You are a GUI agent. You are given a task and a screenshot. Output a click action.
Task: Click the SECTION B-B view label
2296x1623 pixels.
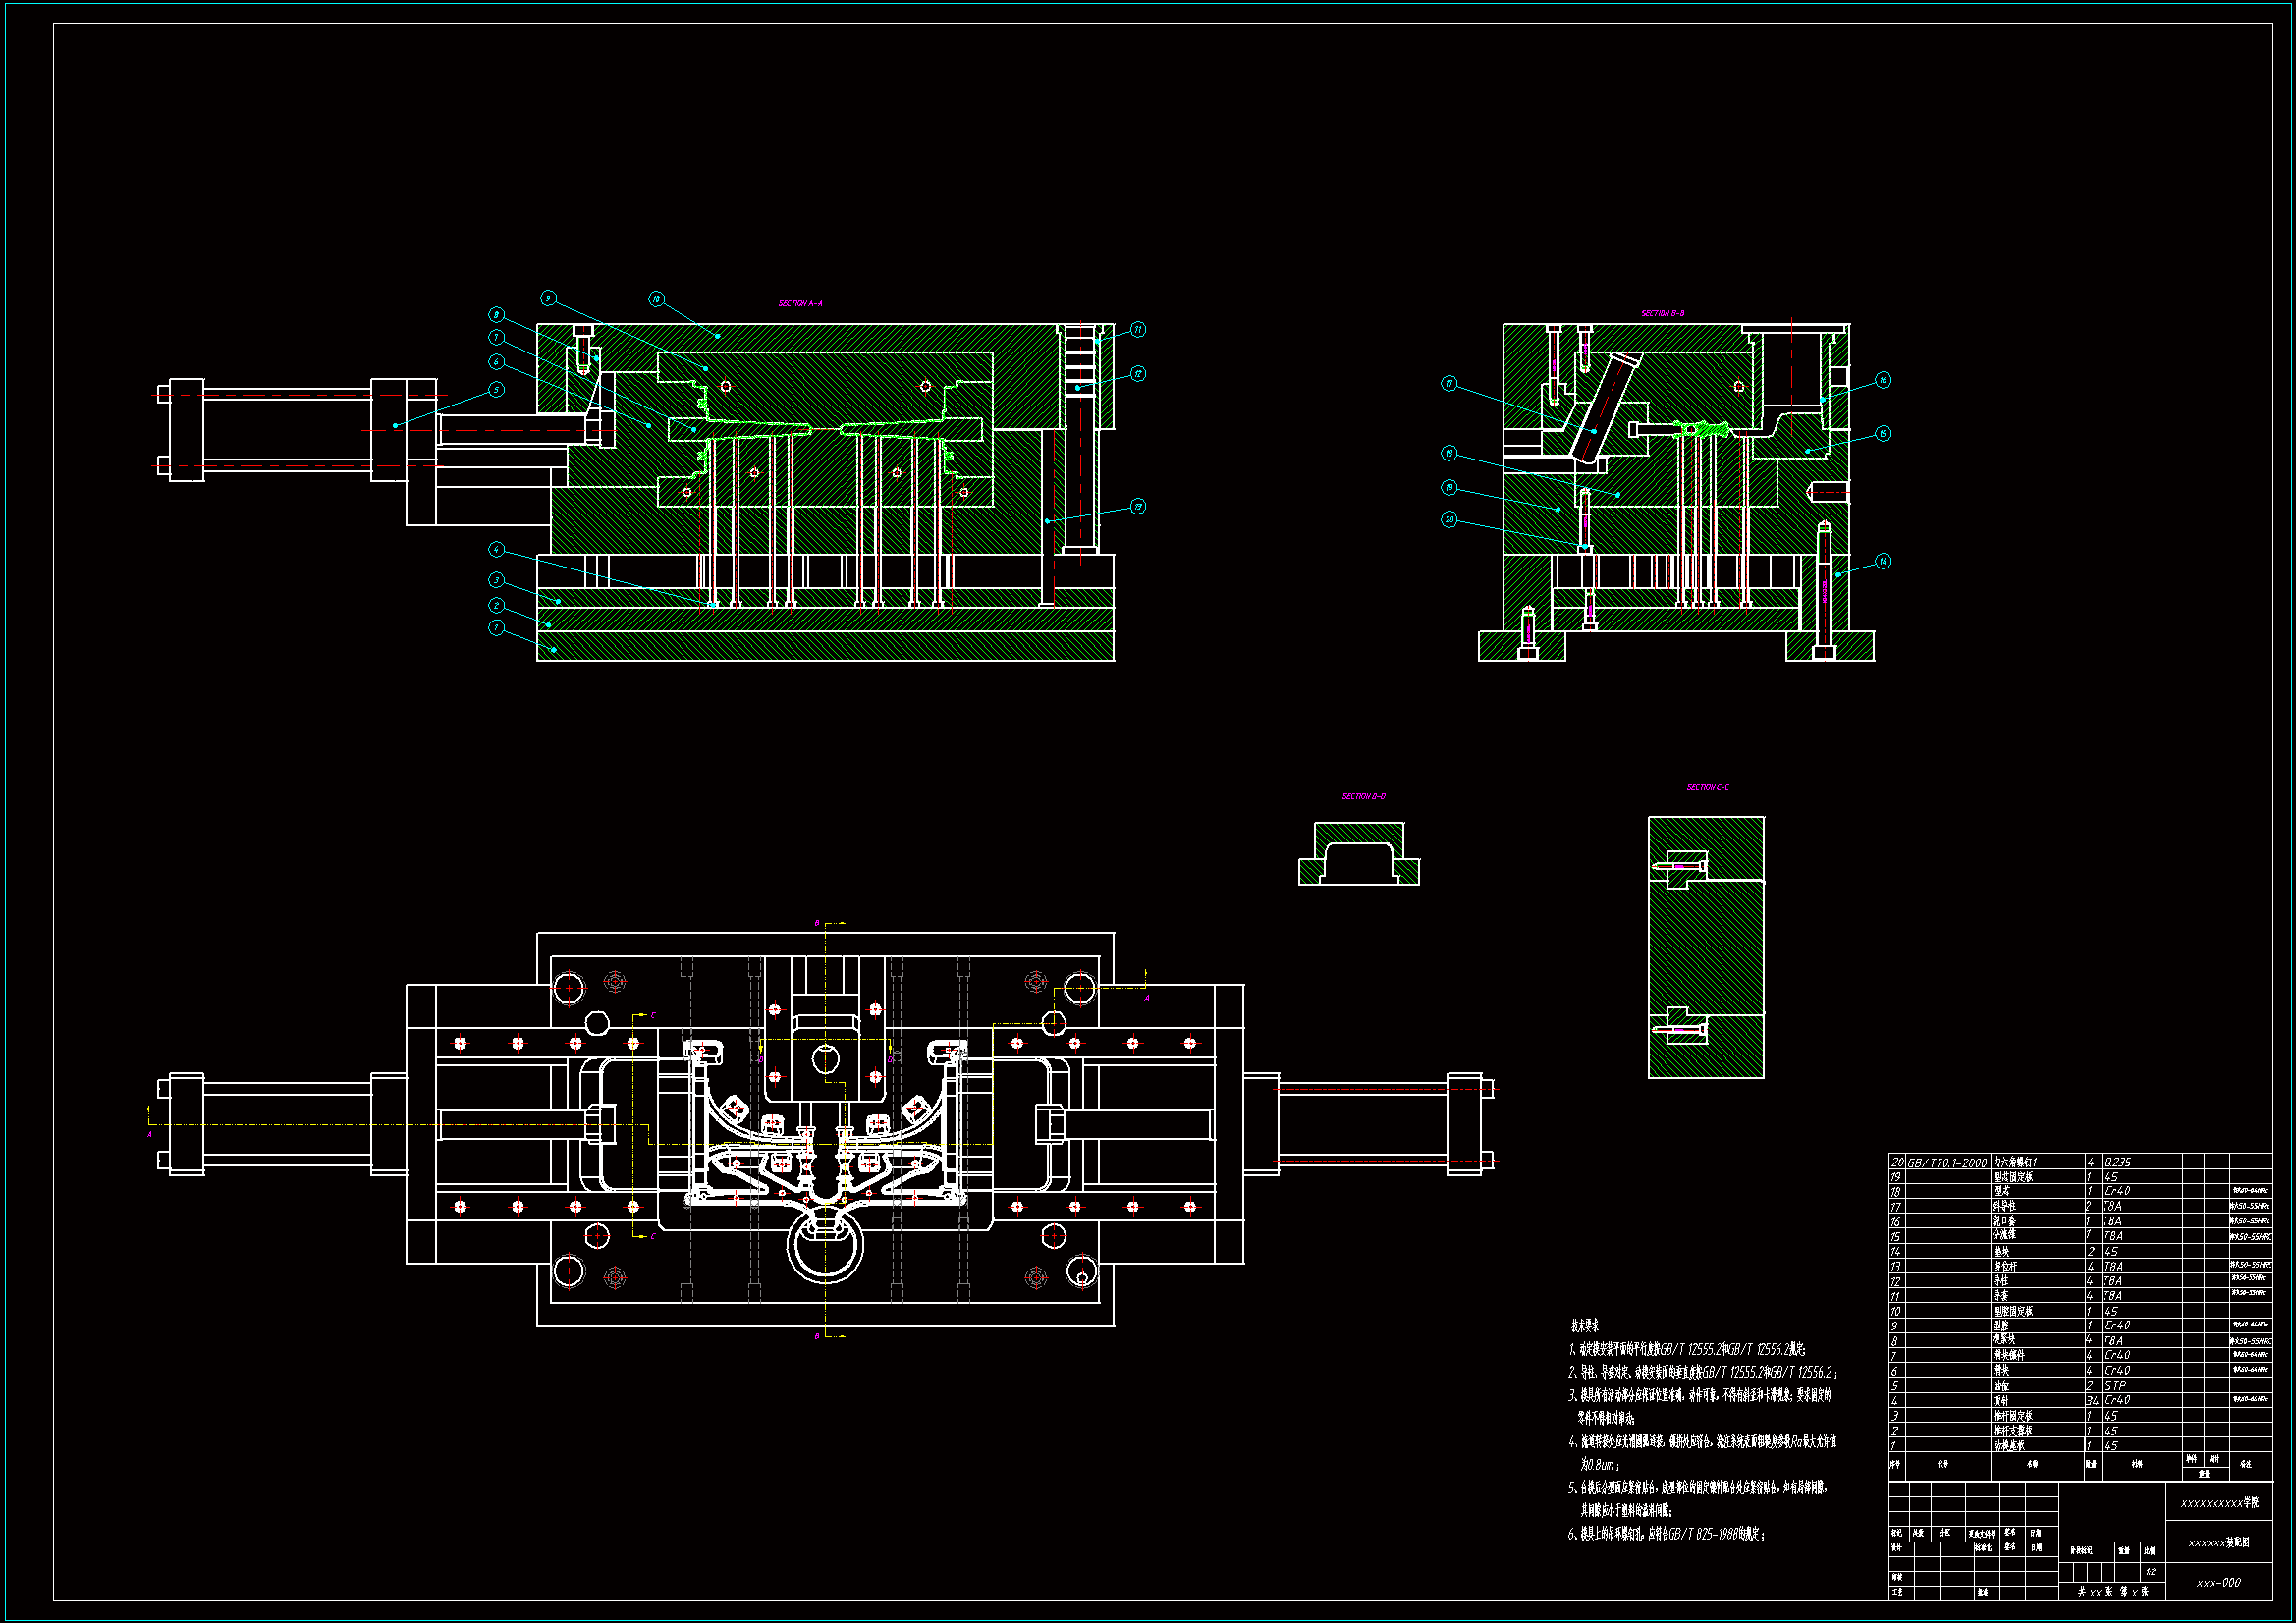point(1662,313)
